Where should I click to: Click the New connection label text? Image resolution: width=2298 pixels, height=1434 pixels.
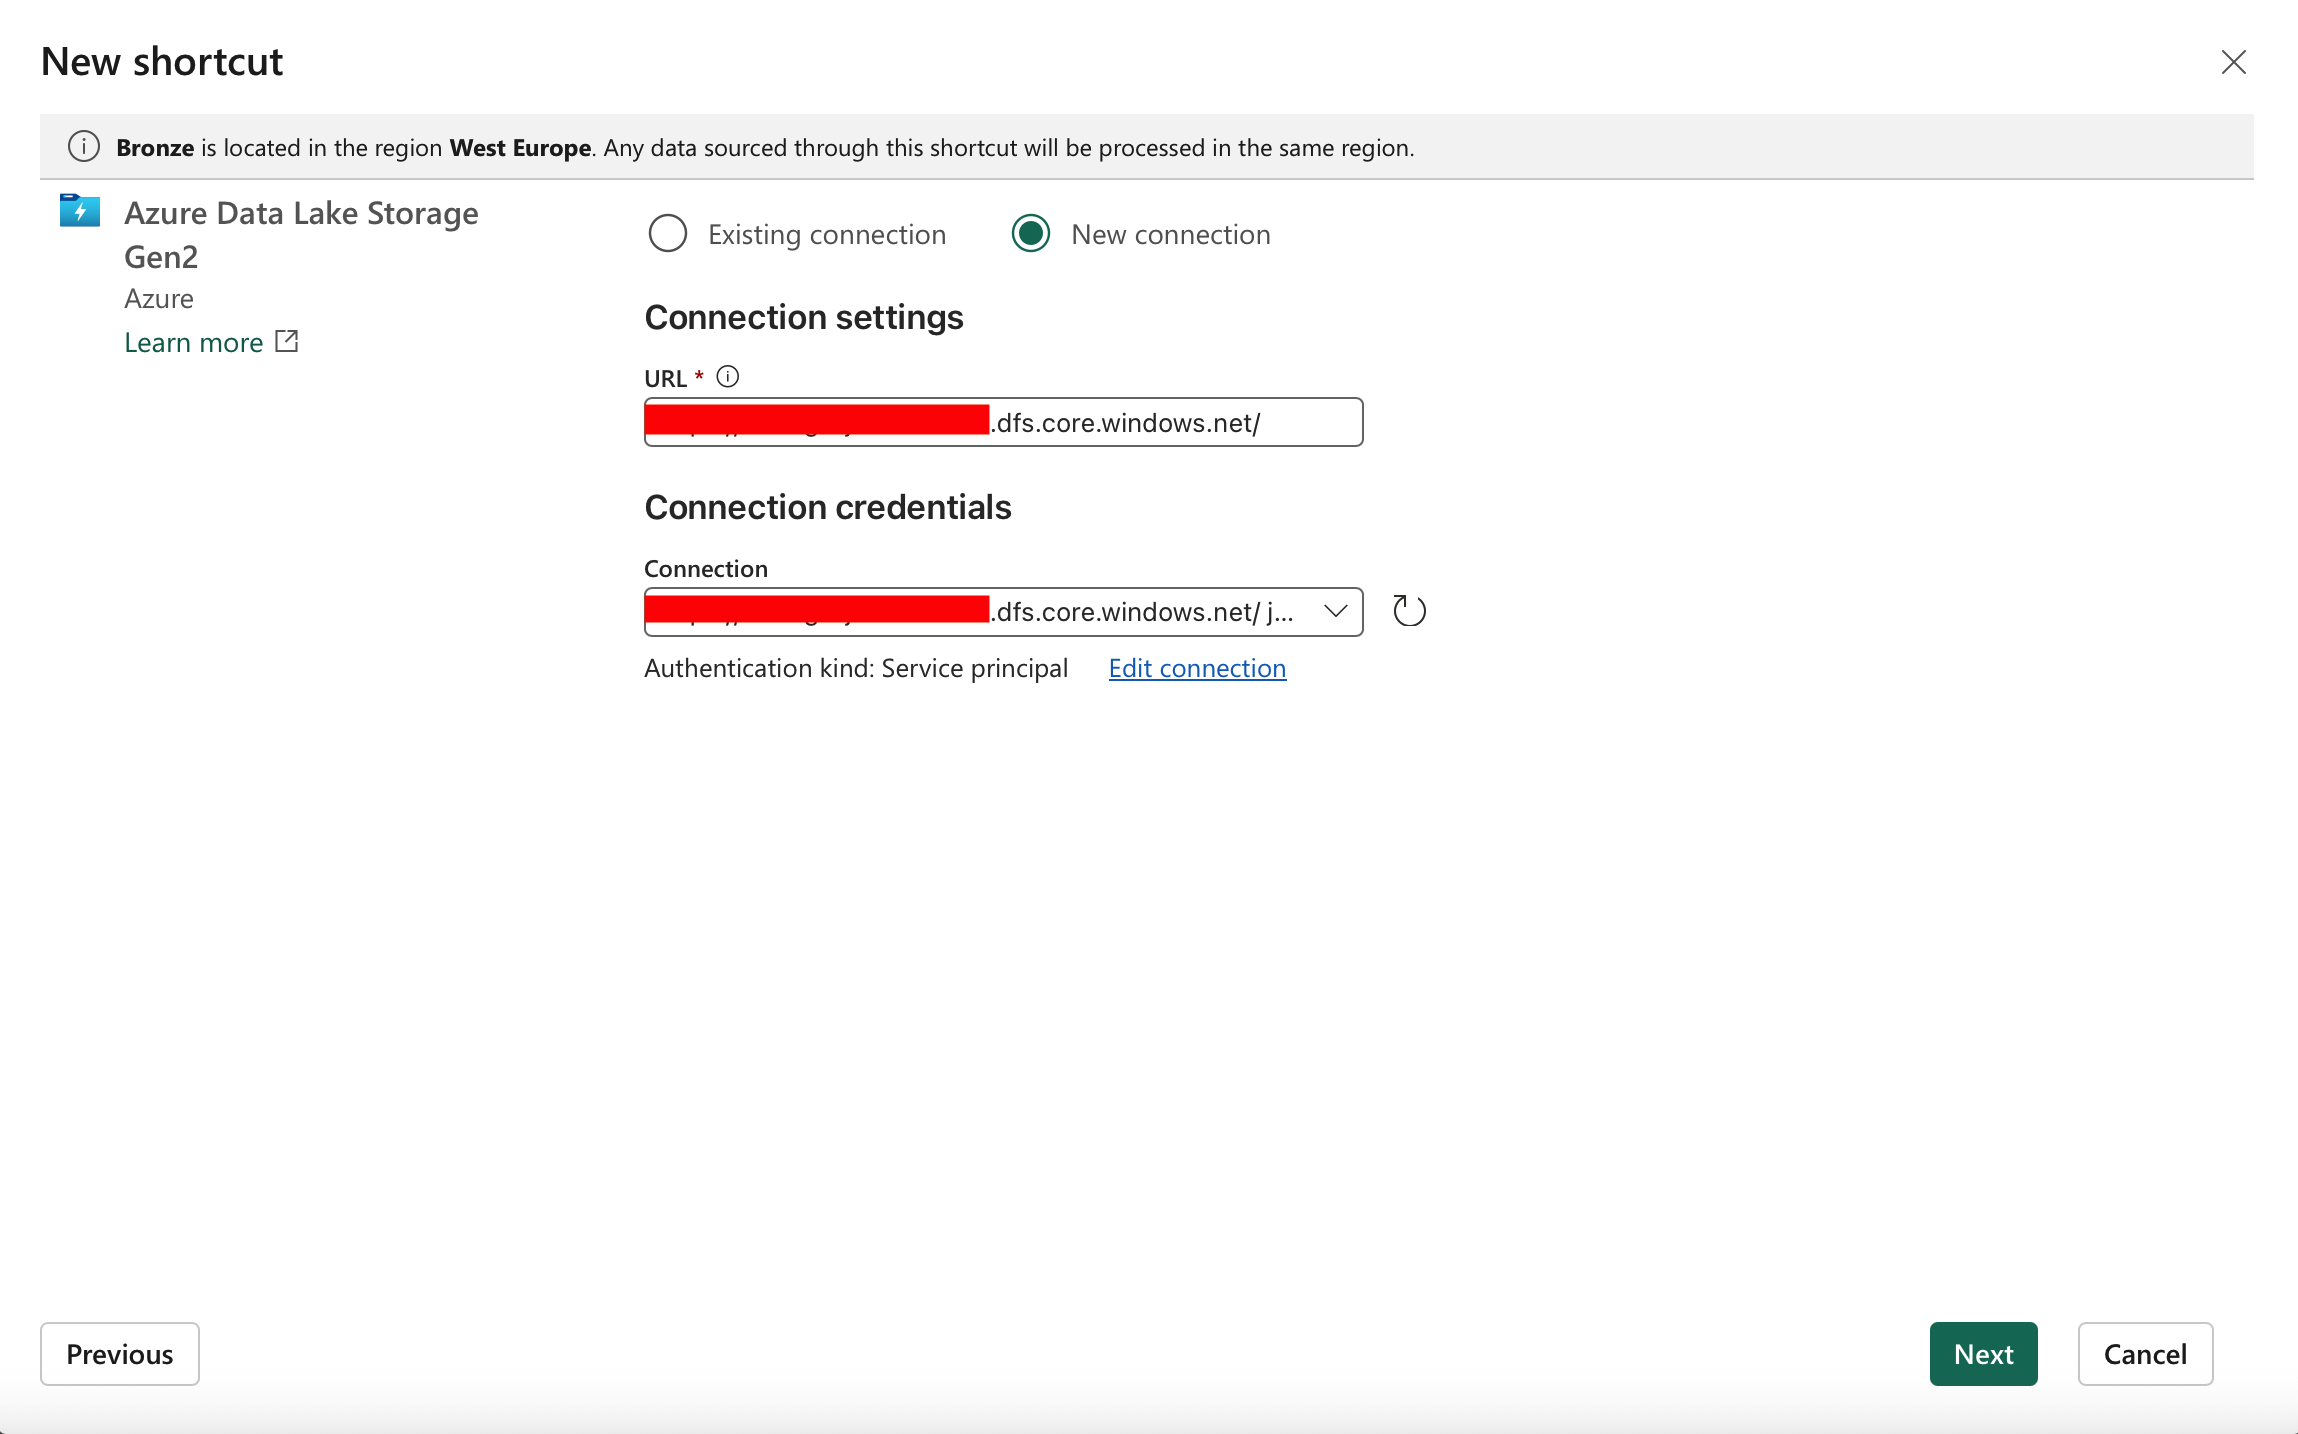[x=1171, y=235]
